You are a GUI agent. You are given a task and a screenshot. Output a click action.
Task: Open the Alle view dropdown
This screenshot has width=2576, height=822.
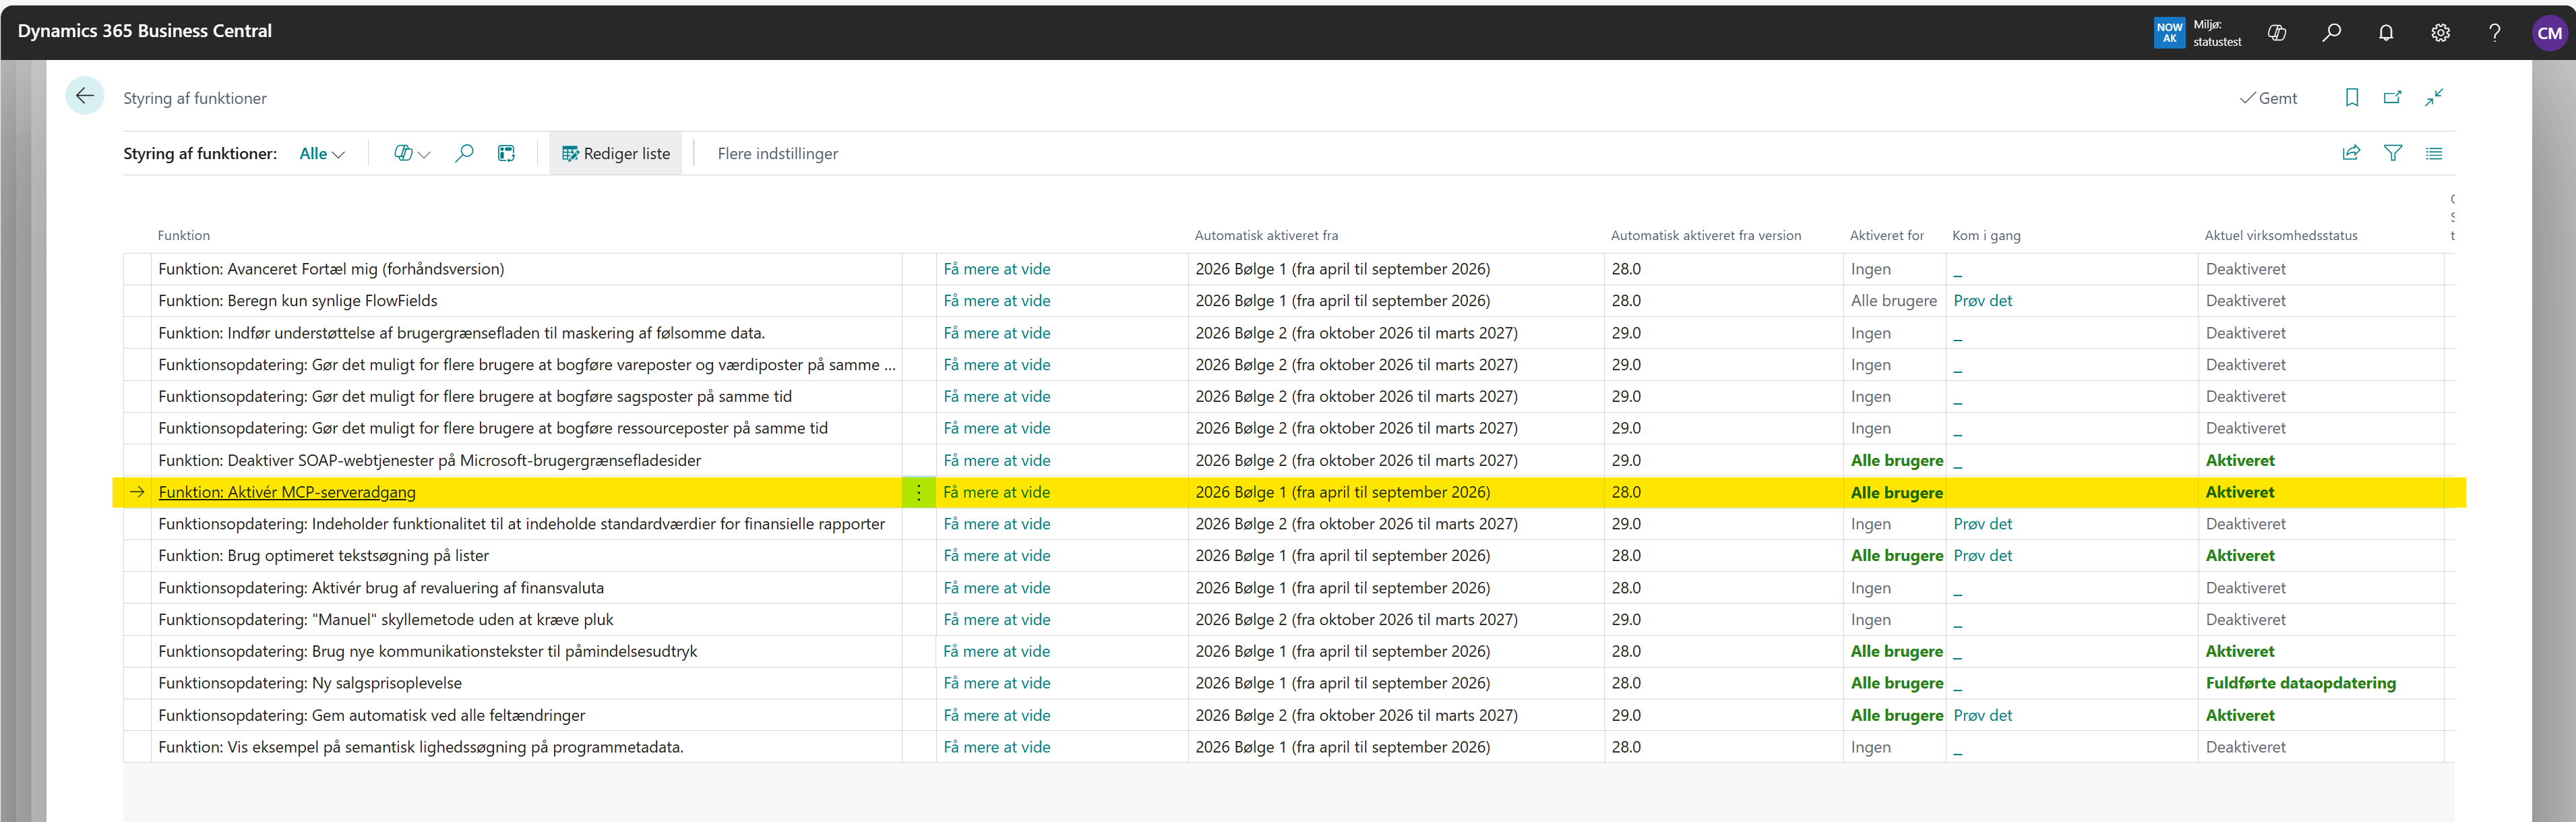[321, 153]
